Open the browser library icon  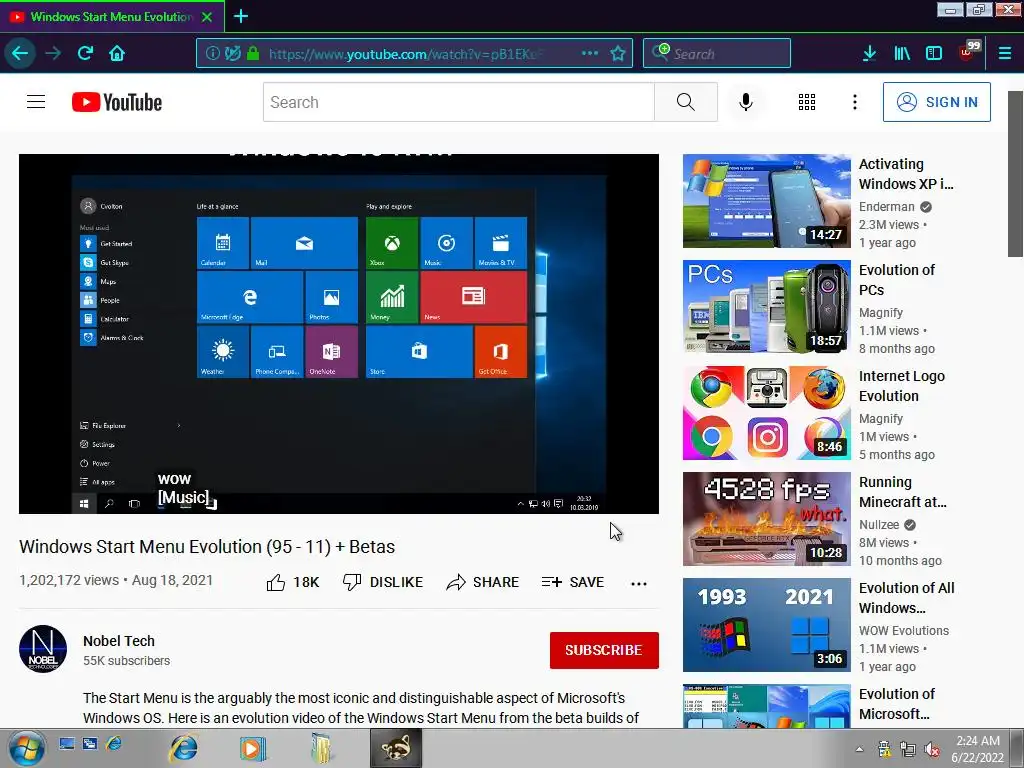click(902, 53)
